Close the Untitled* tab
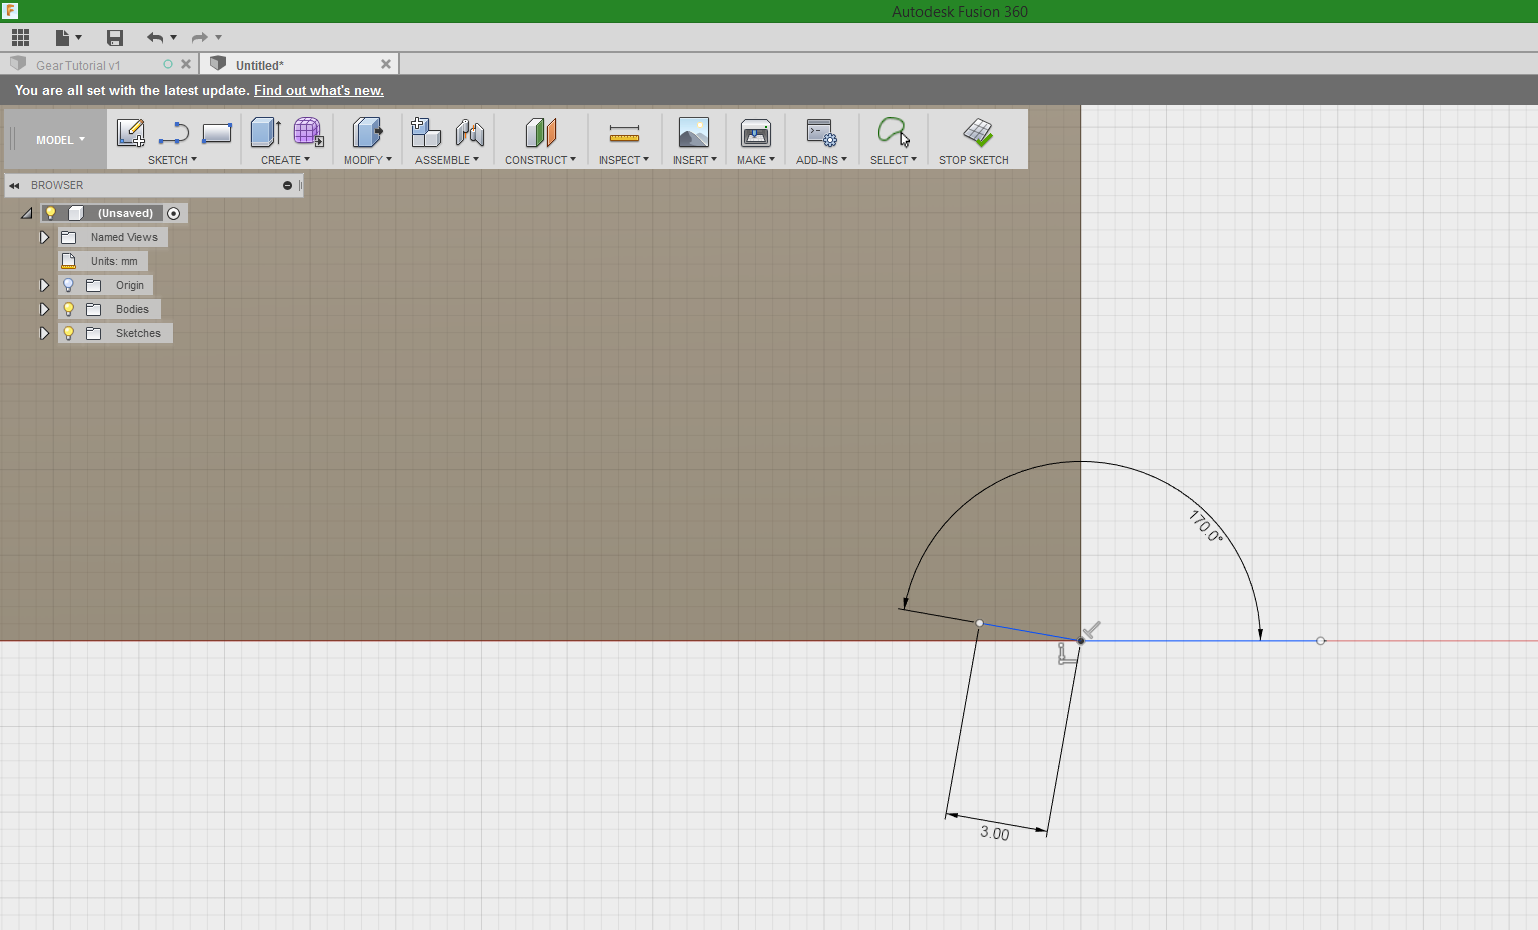The height and width of the screenshot is (930, 1538). 386,64
